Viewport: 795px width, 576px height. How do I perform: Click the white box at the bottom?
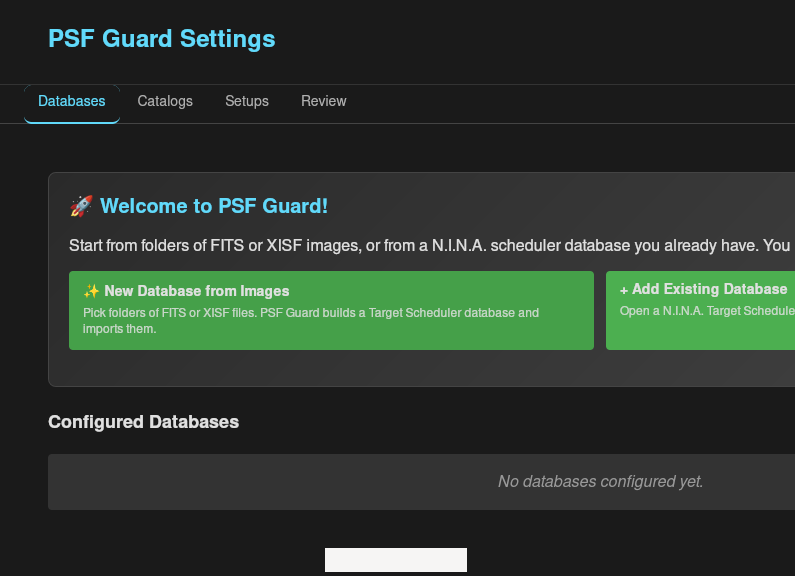coord(396,560)
